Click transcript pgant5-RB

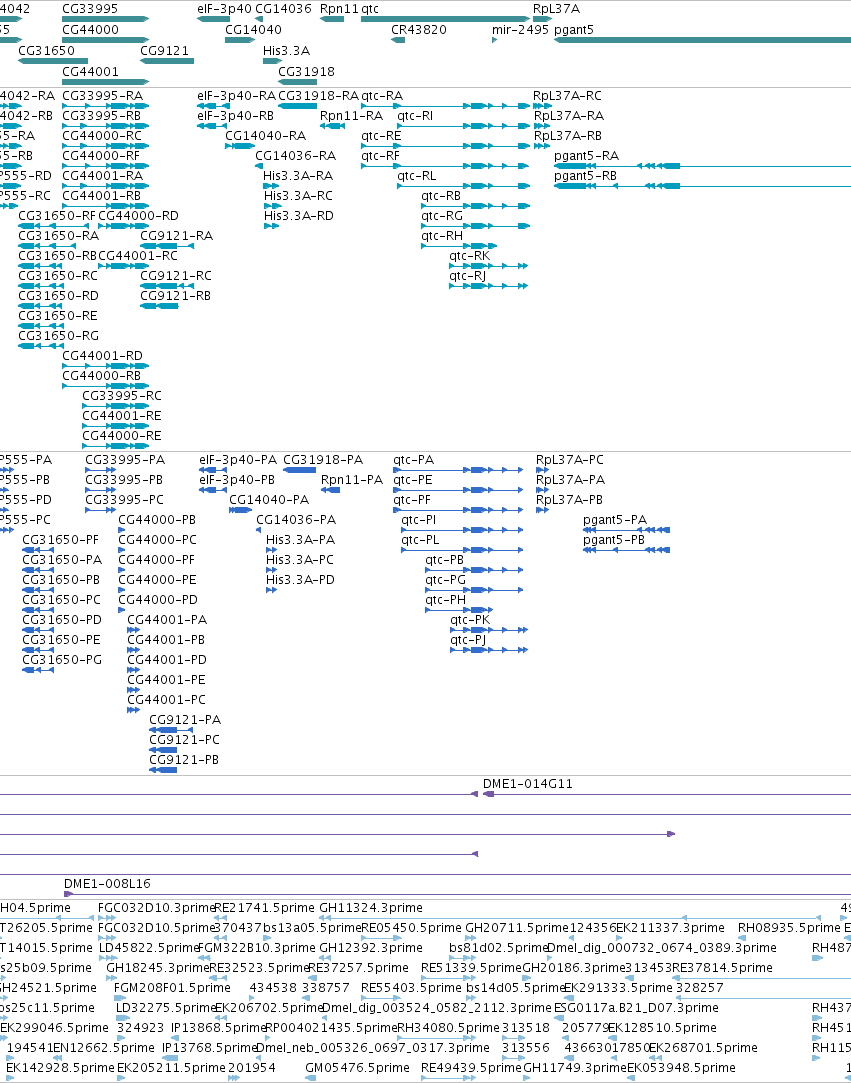click(585, 175)
